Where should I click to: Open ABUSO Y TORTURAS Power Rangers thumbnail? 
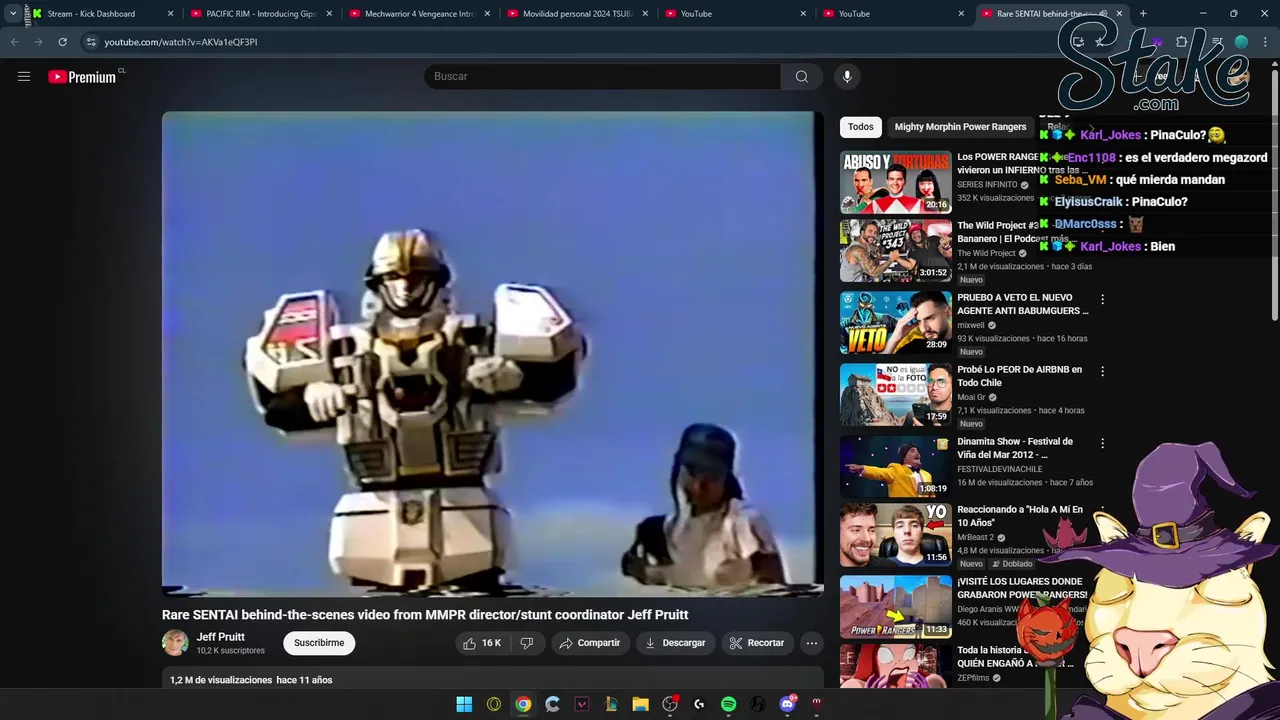point(896,182)
